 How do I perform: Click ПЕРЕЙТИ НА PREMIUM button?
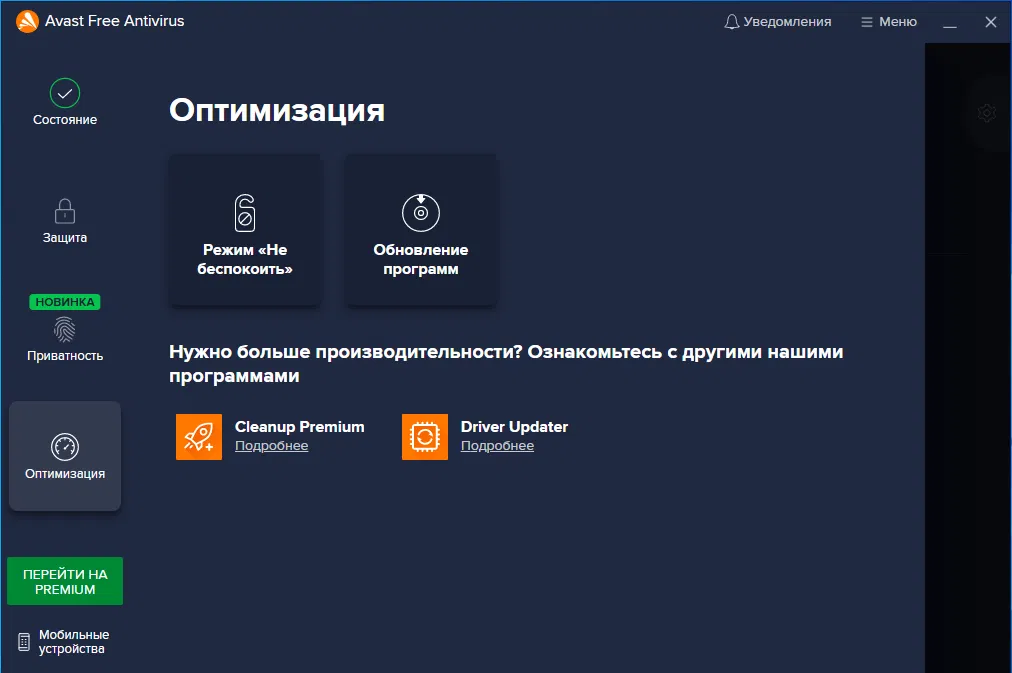(x=65, y=581)
